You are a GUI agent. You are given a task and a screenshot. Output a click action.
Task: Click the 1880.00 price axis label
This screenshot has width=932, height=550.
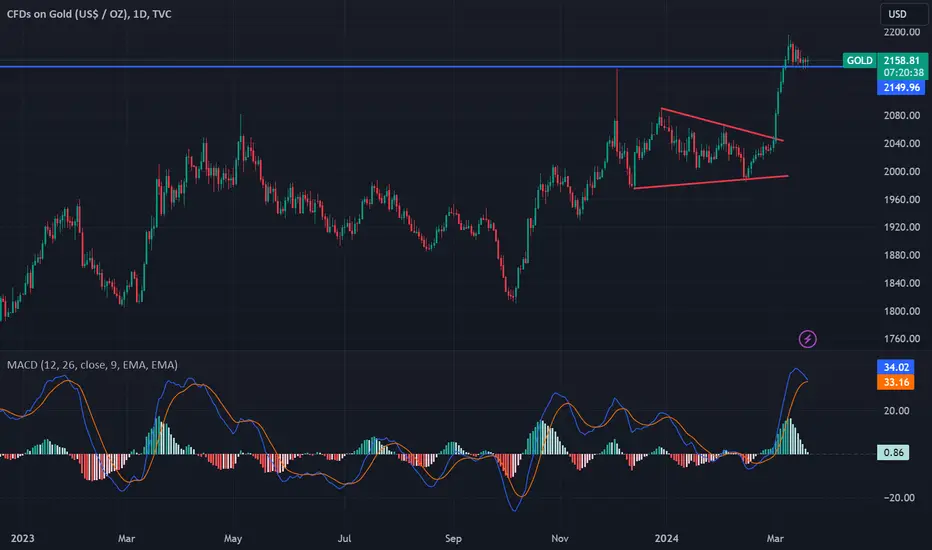tap(902, 255)
